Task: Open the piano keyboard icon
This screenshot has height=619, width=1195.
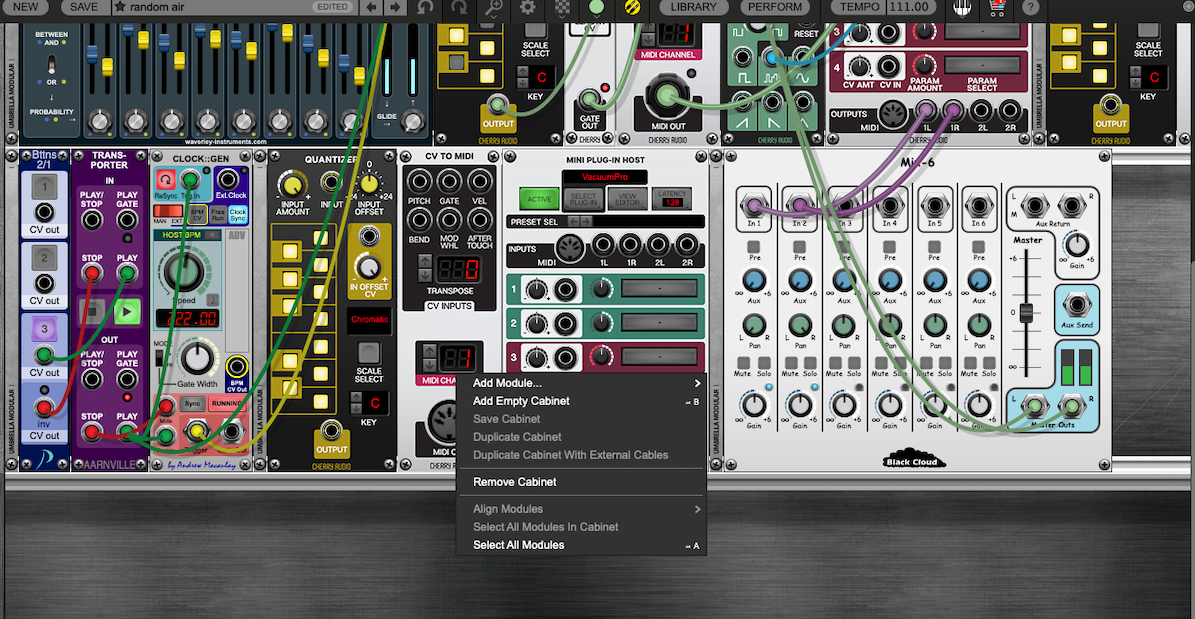Action: click(x=963, y=8)
